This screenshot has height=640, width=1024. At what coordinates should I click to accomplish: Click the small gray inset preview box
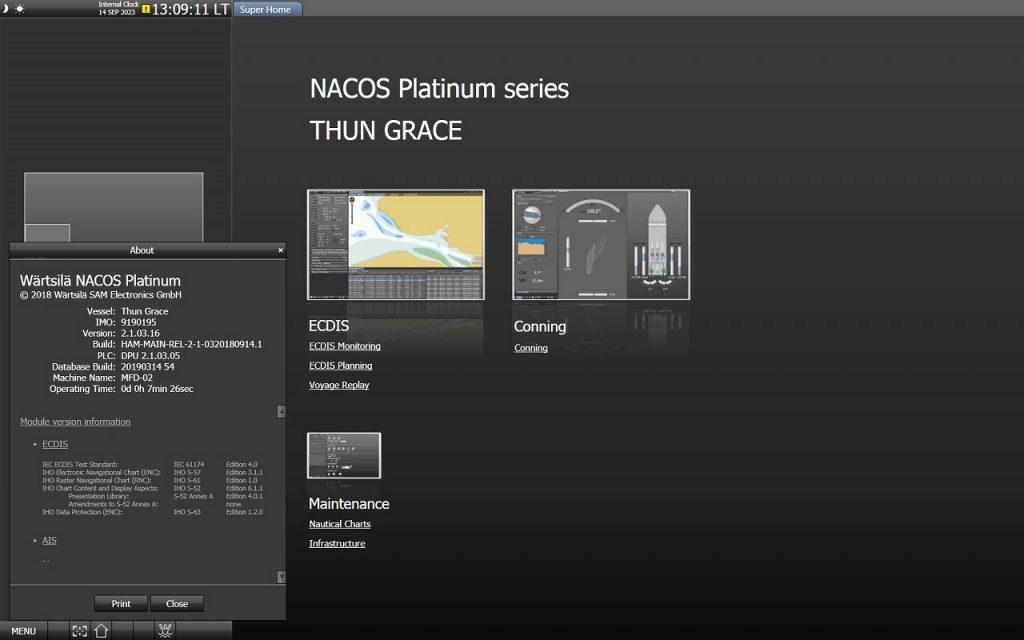pos(48,233)
